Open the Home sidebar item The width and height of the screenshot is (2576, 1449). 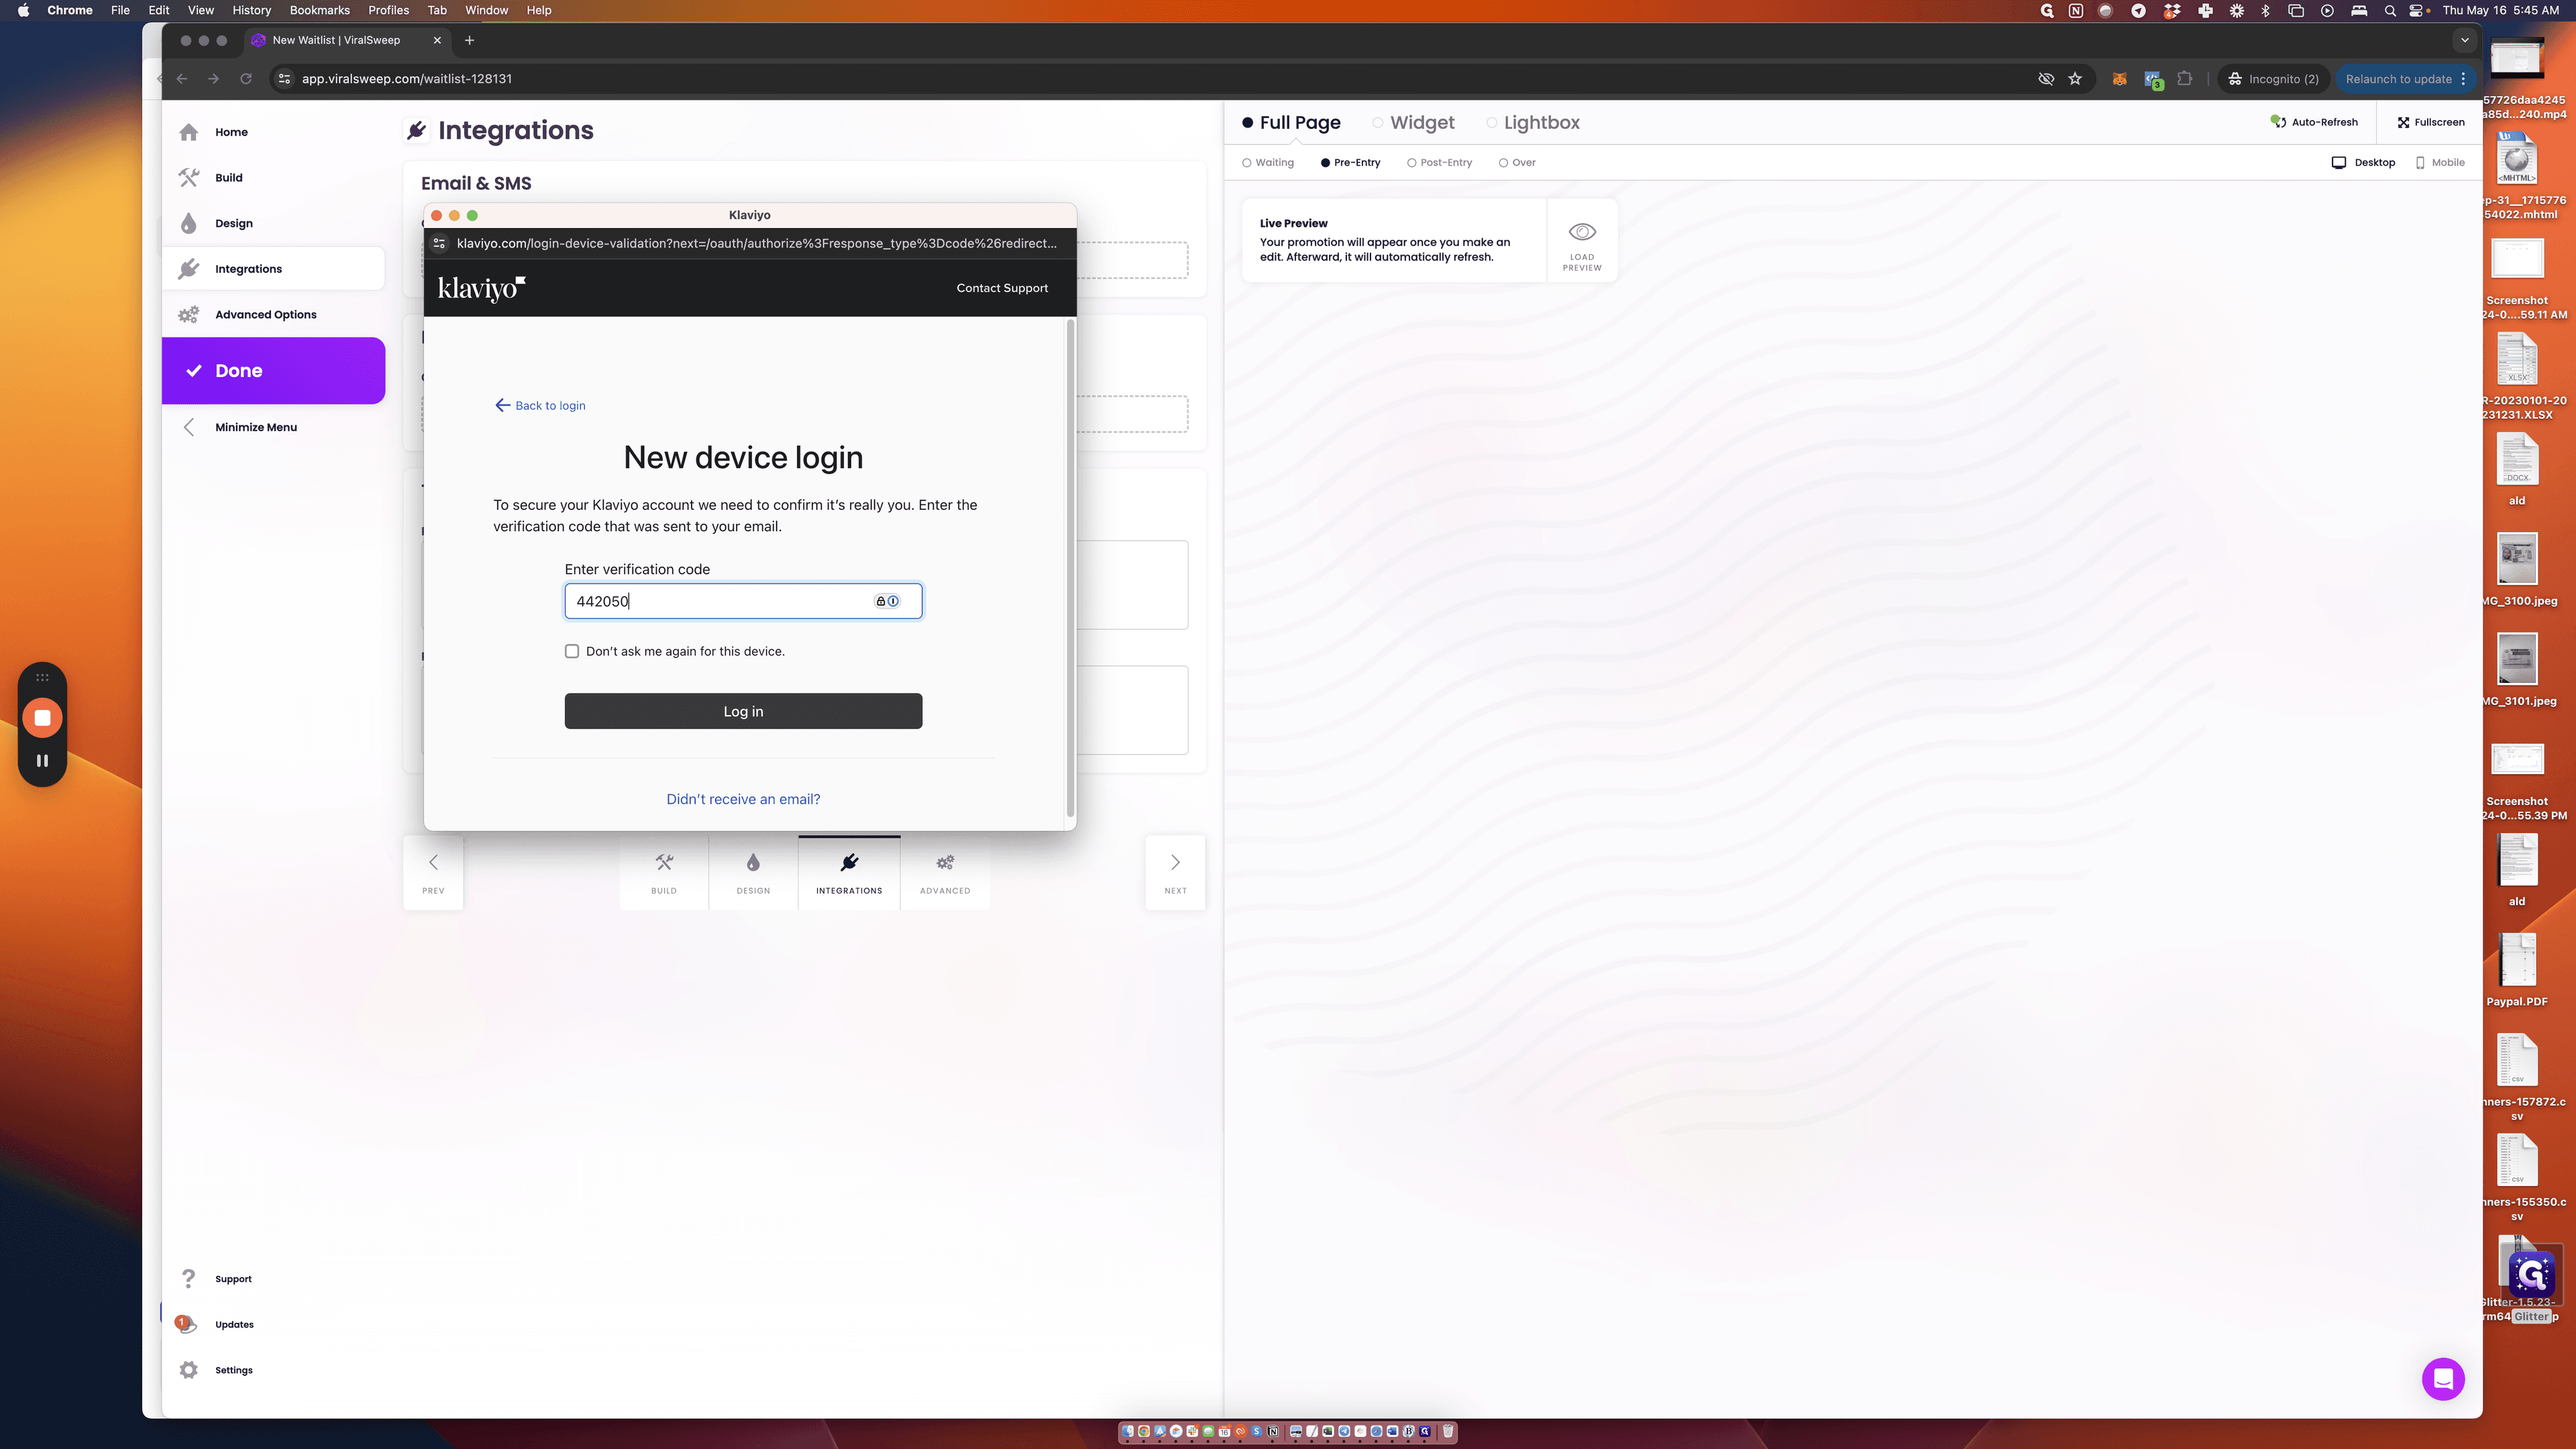coord(231,132)
